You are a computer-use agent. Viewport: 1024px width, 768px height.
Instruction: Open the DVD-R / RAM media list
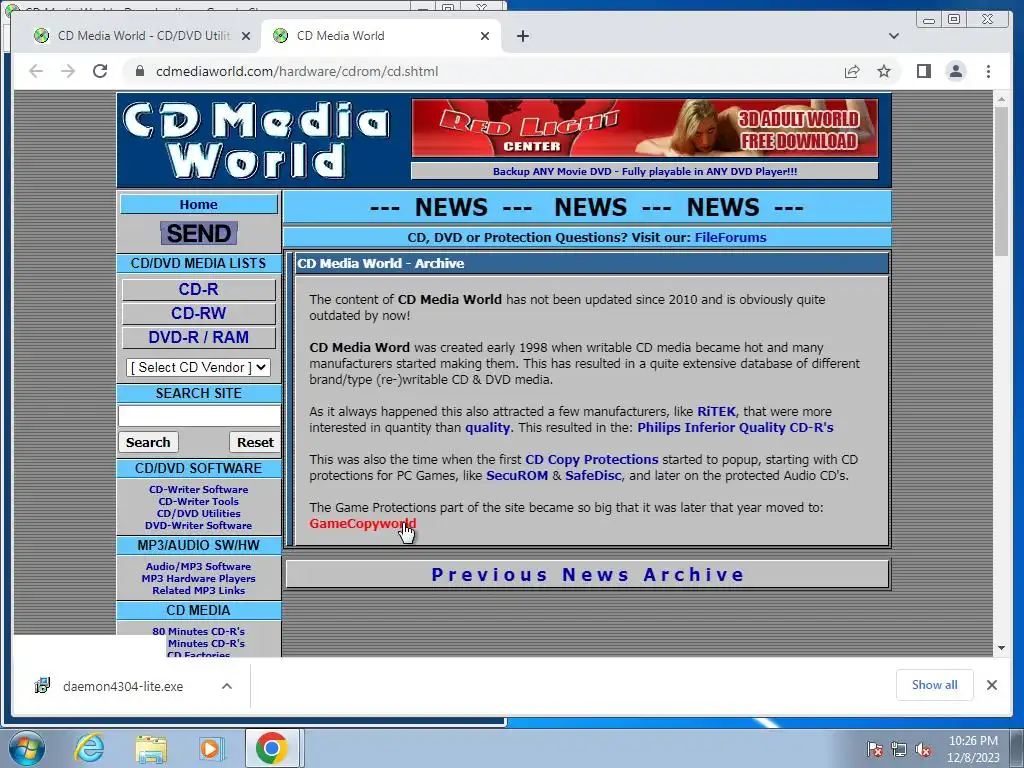(x=199, y=338)
